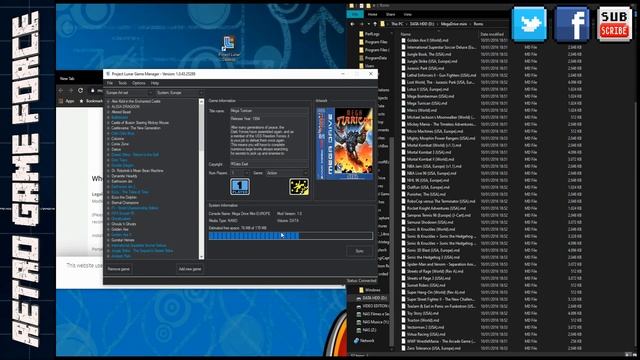Select Ghouls 'n Ghosts in game list

click(x=124, y=224)
